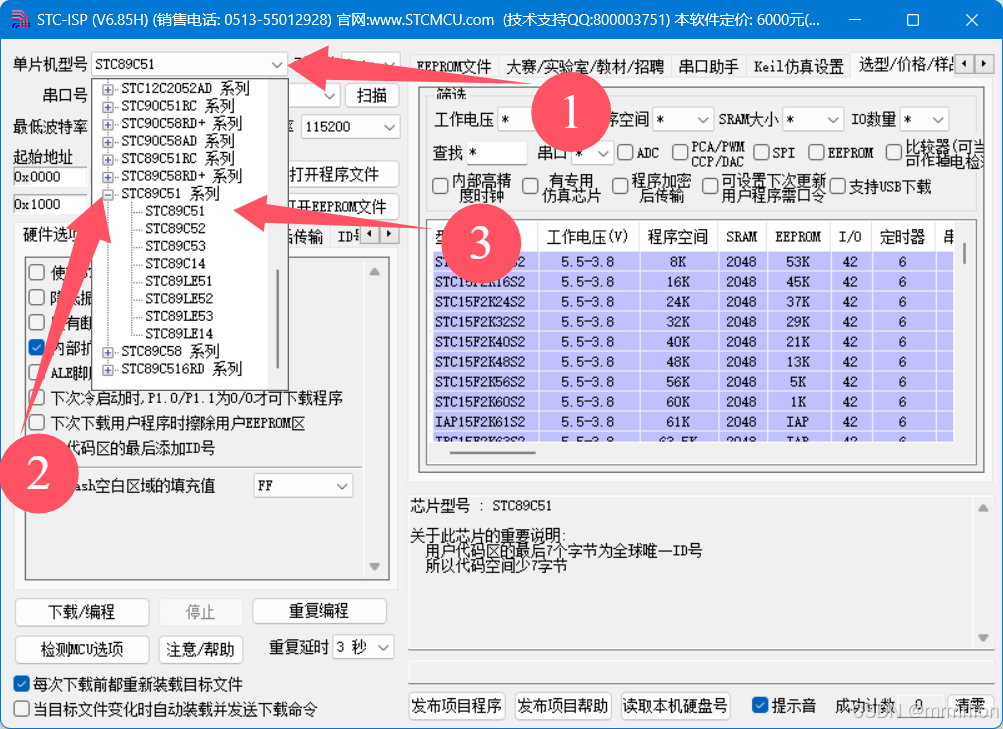Viewport: 1003px width, 729px height.
Task: Expand the STC89C58 系列 tree node
Action: 107,352
